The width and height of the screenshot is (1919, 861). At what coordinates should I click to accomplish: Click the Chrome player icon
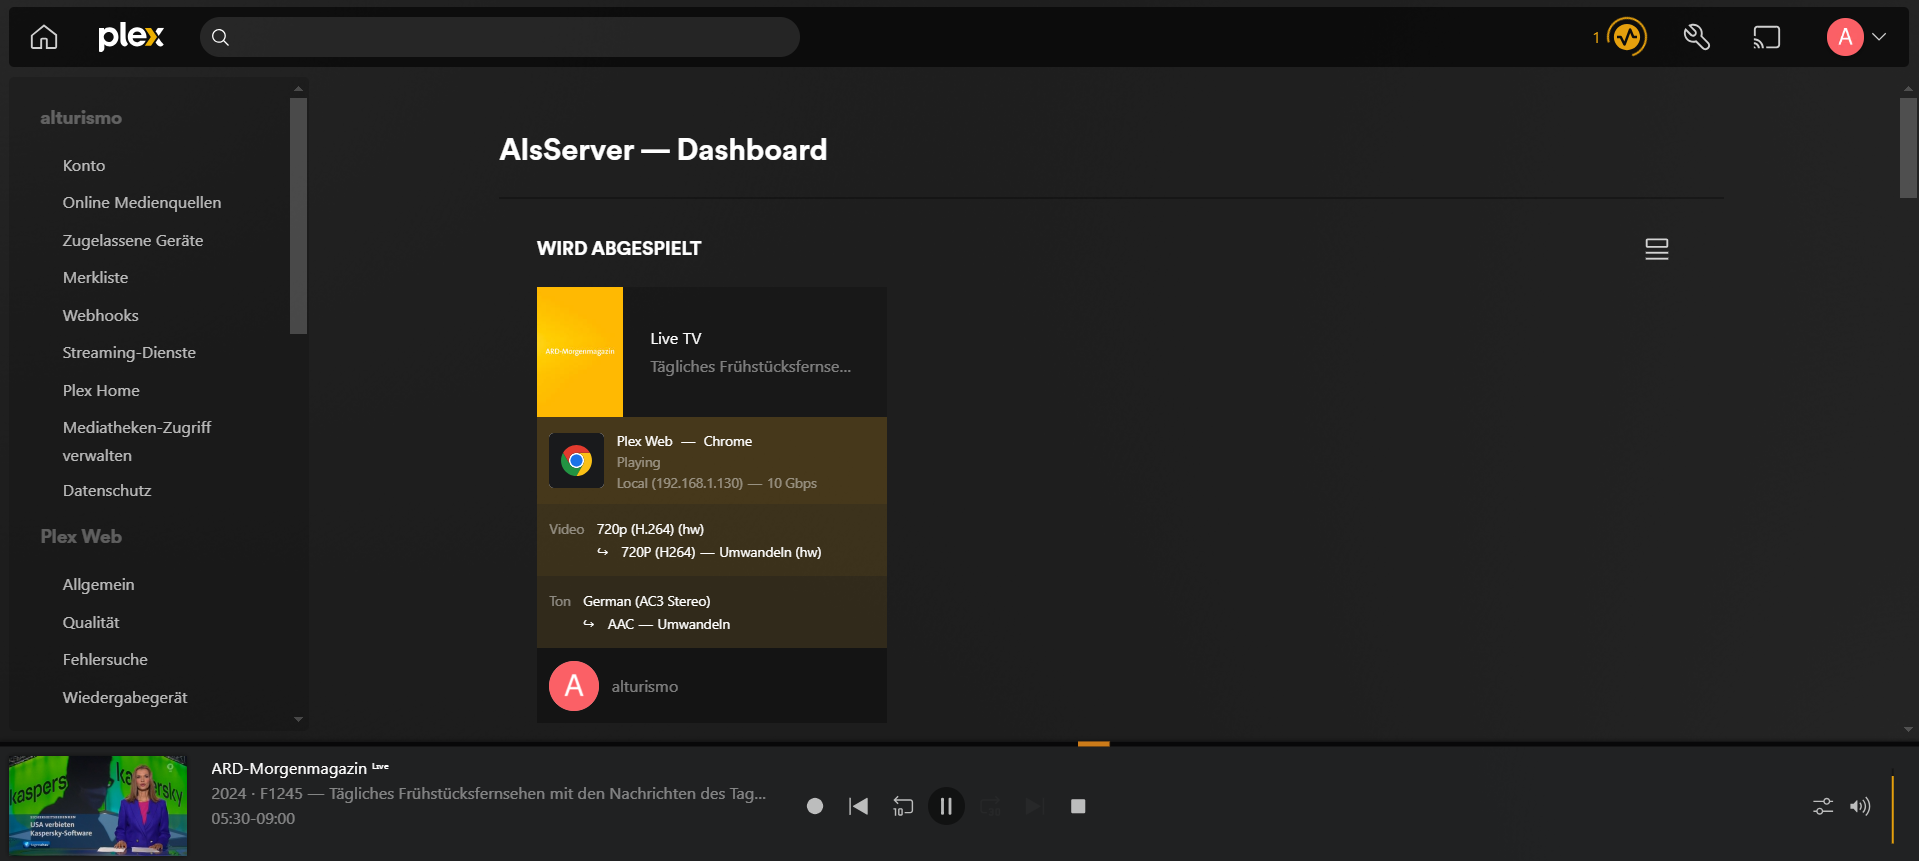tap(576, 461)
